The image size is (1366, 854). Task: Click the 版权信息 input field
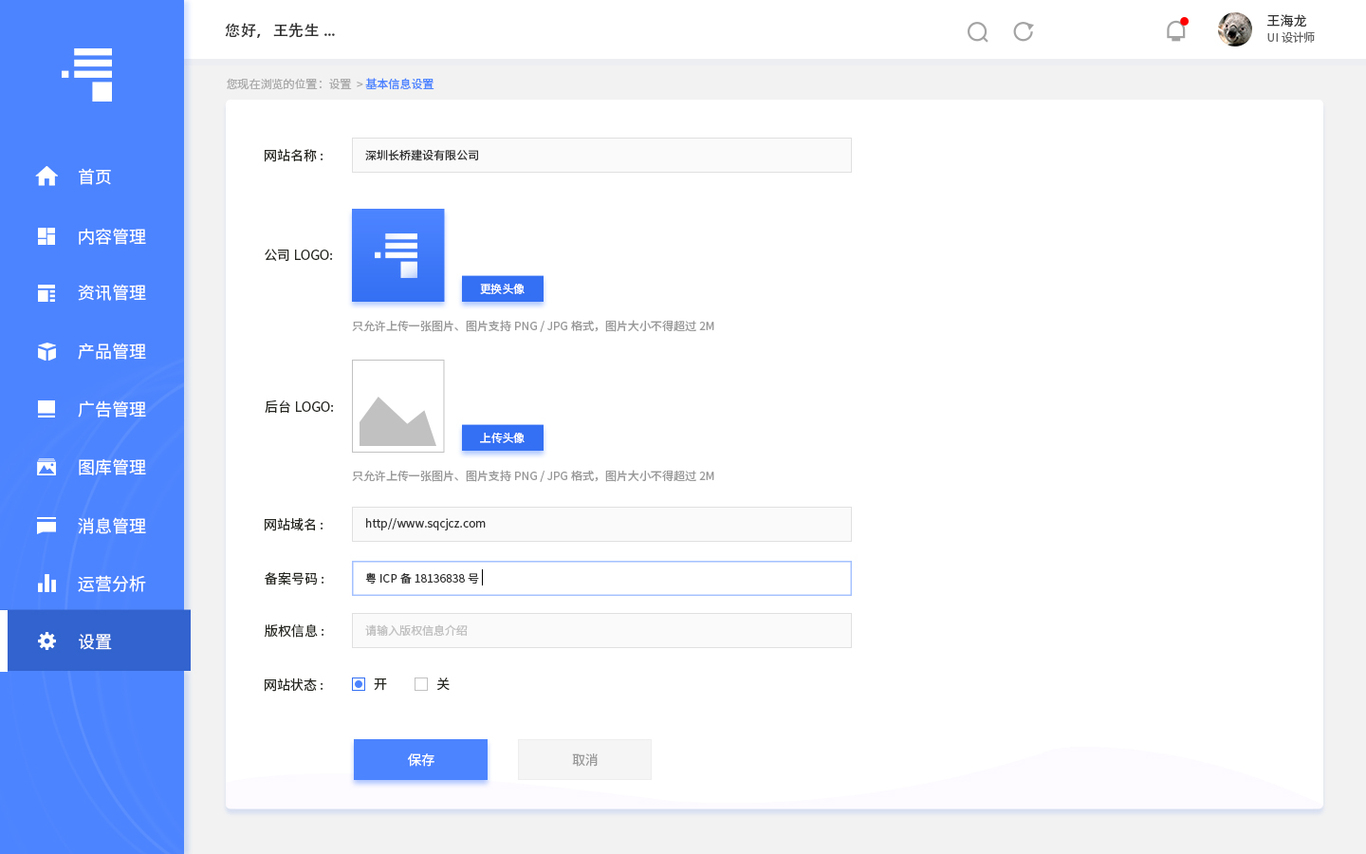tap(602, 631)
